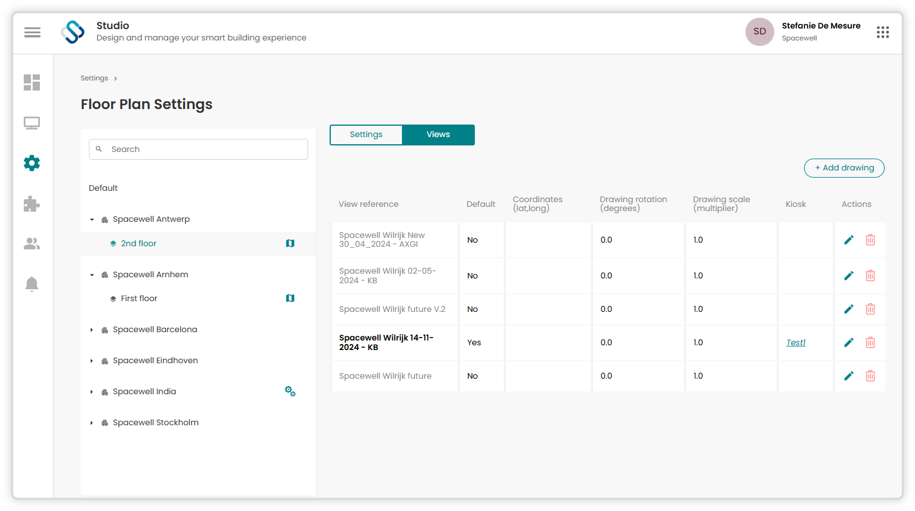915x511 pixels.
Task: Click the Studio logo icon
Action: point(72,32)
